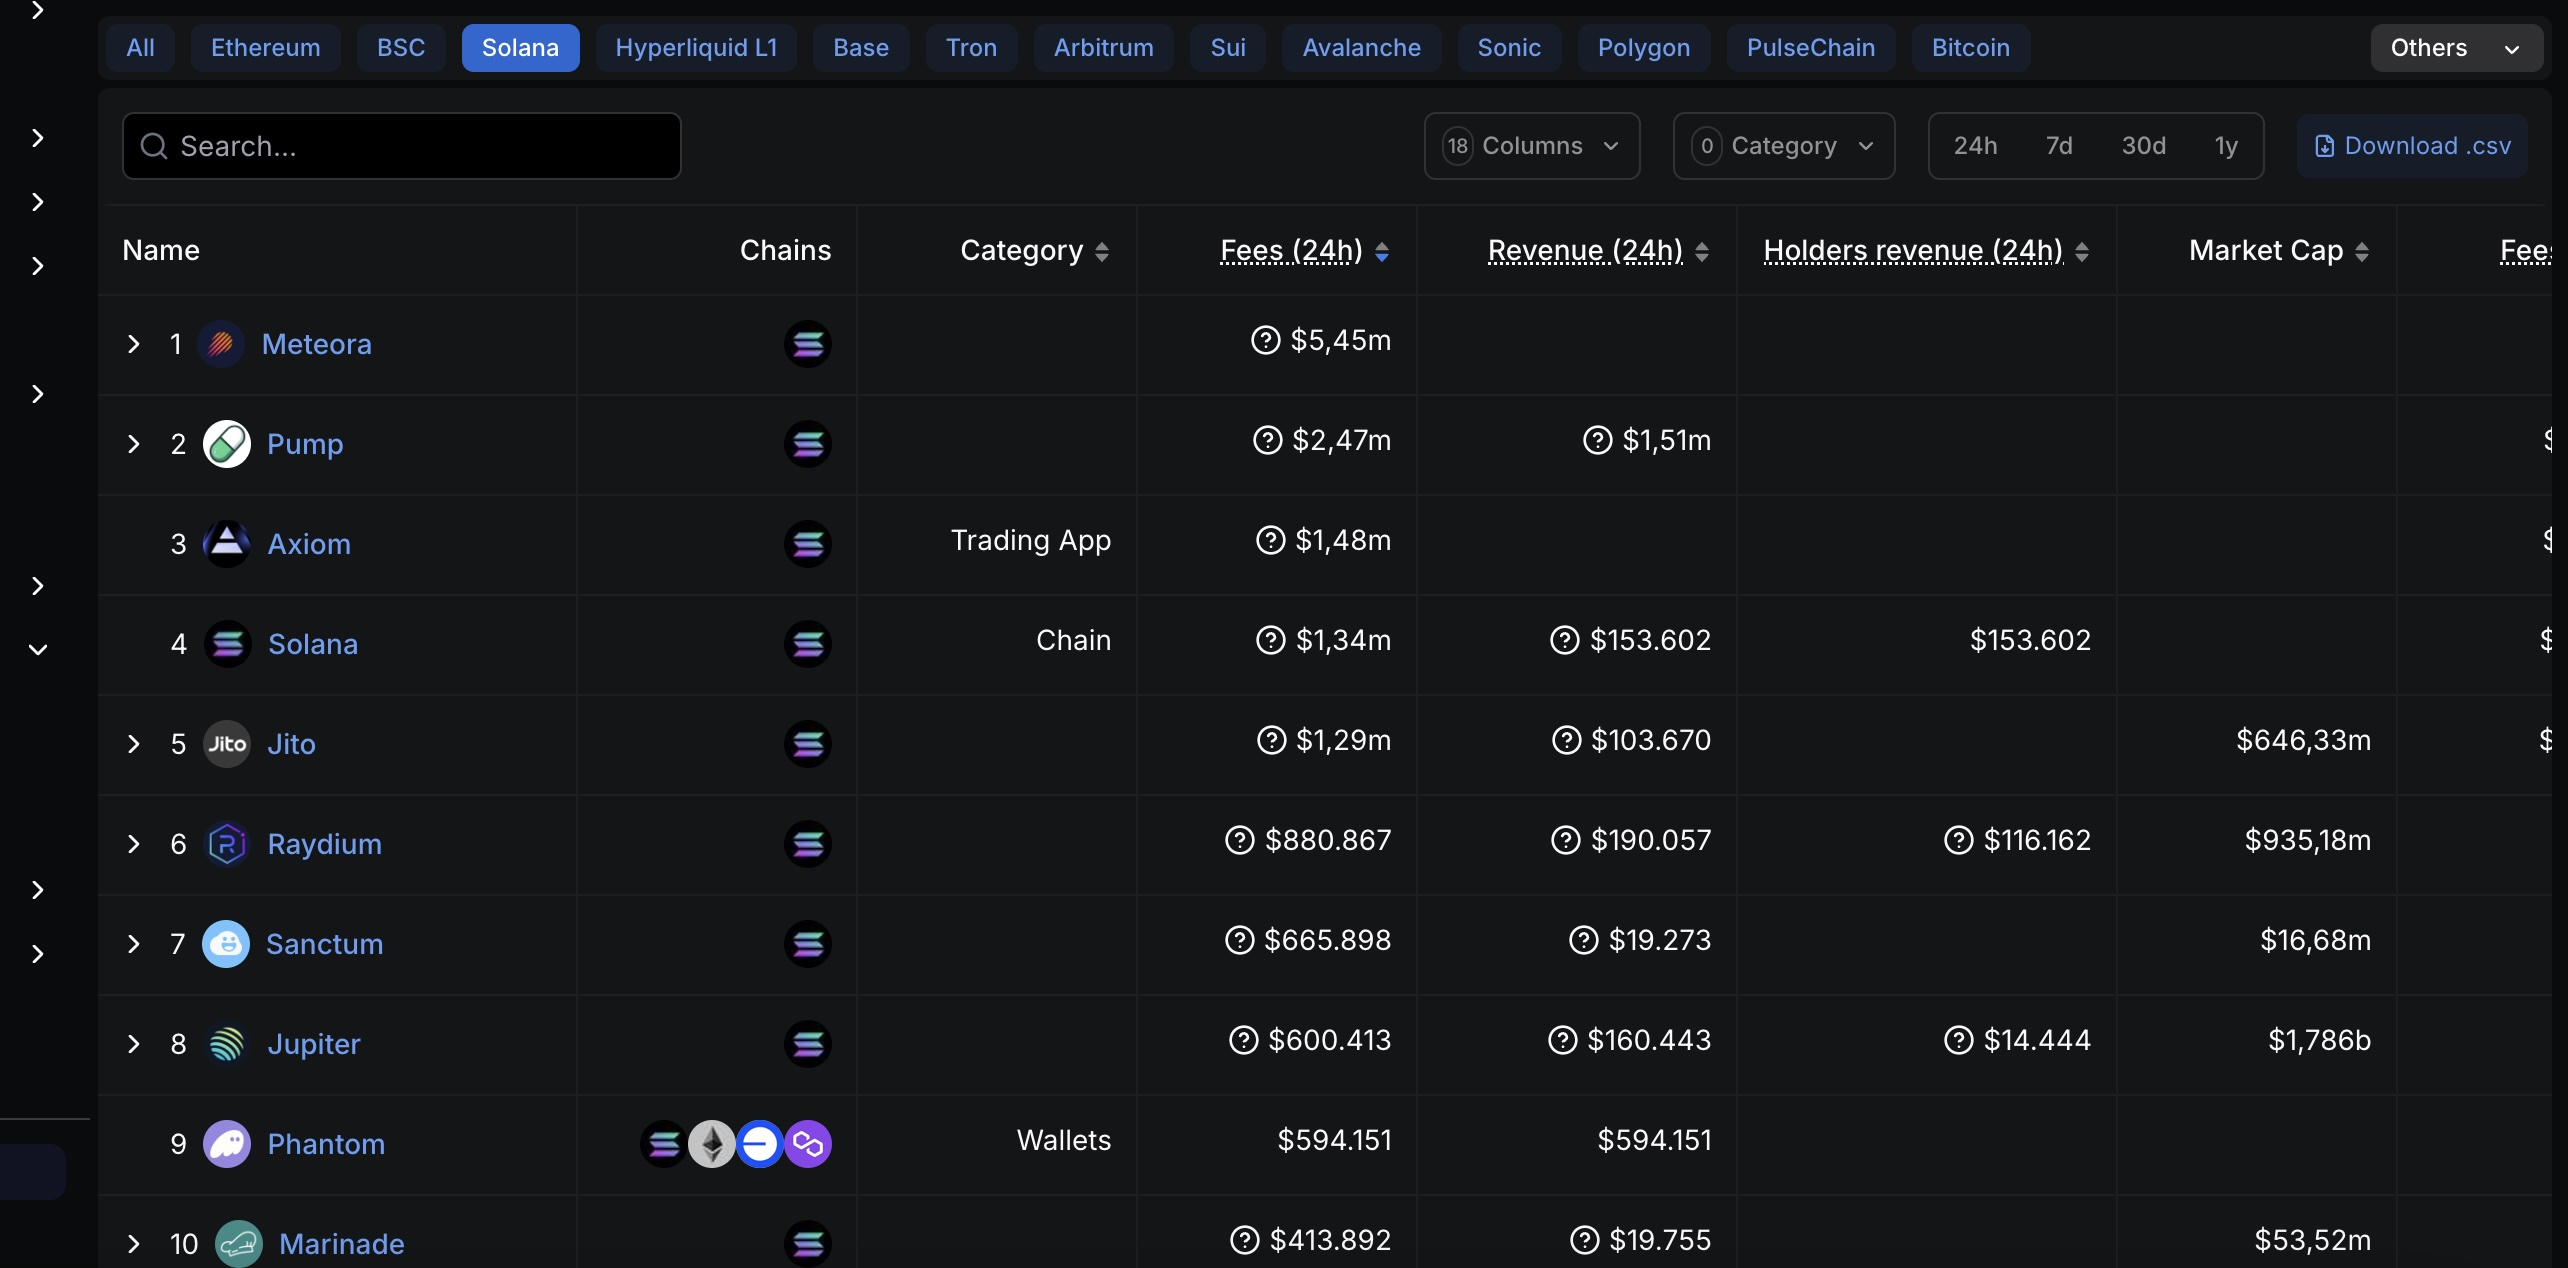
Task: Download the table as .csv
Action: coord(2412,146)
